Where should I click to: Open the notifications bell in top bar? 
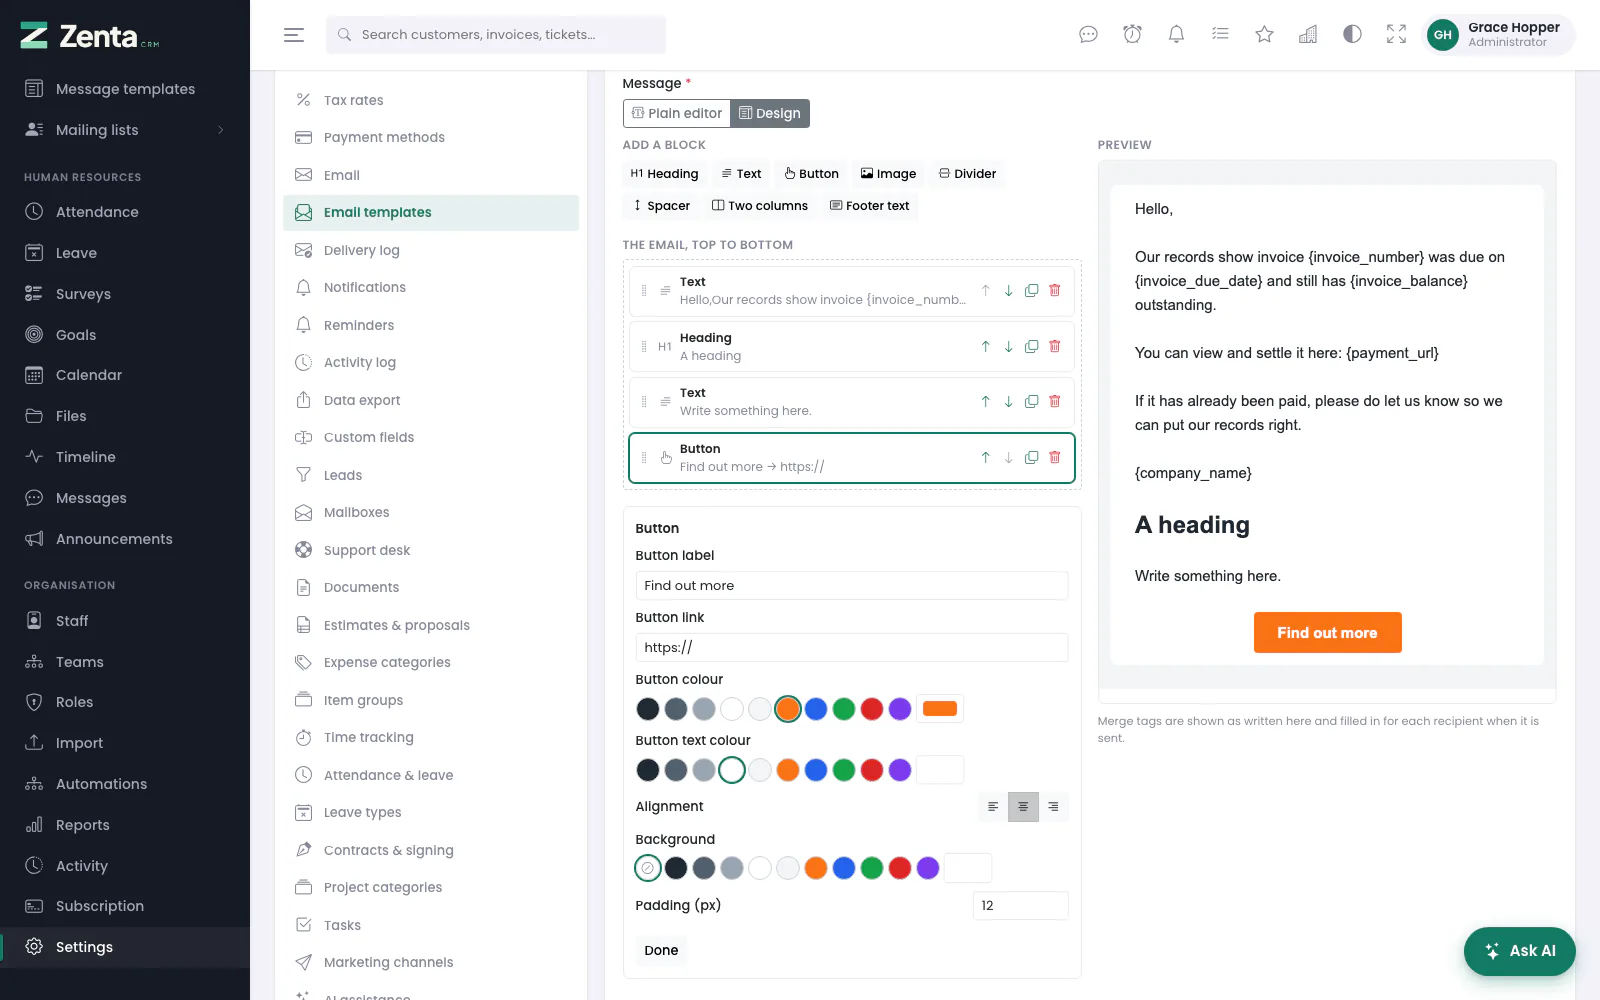pyautogui.click(x=1176, y=35)
